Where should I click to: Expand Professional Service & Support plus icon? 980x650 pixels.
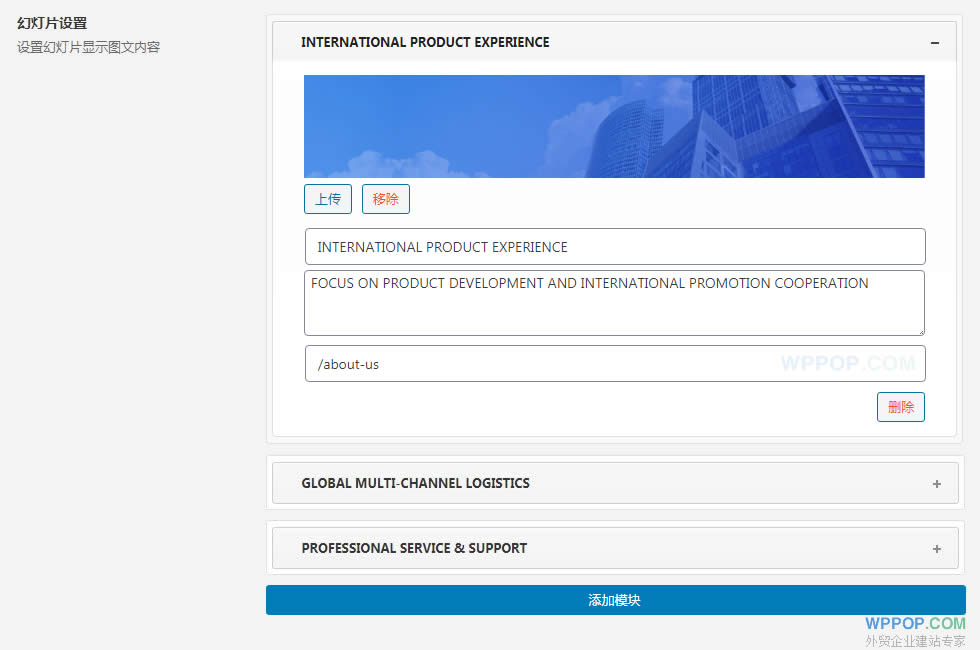(x=936, y=549)
